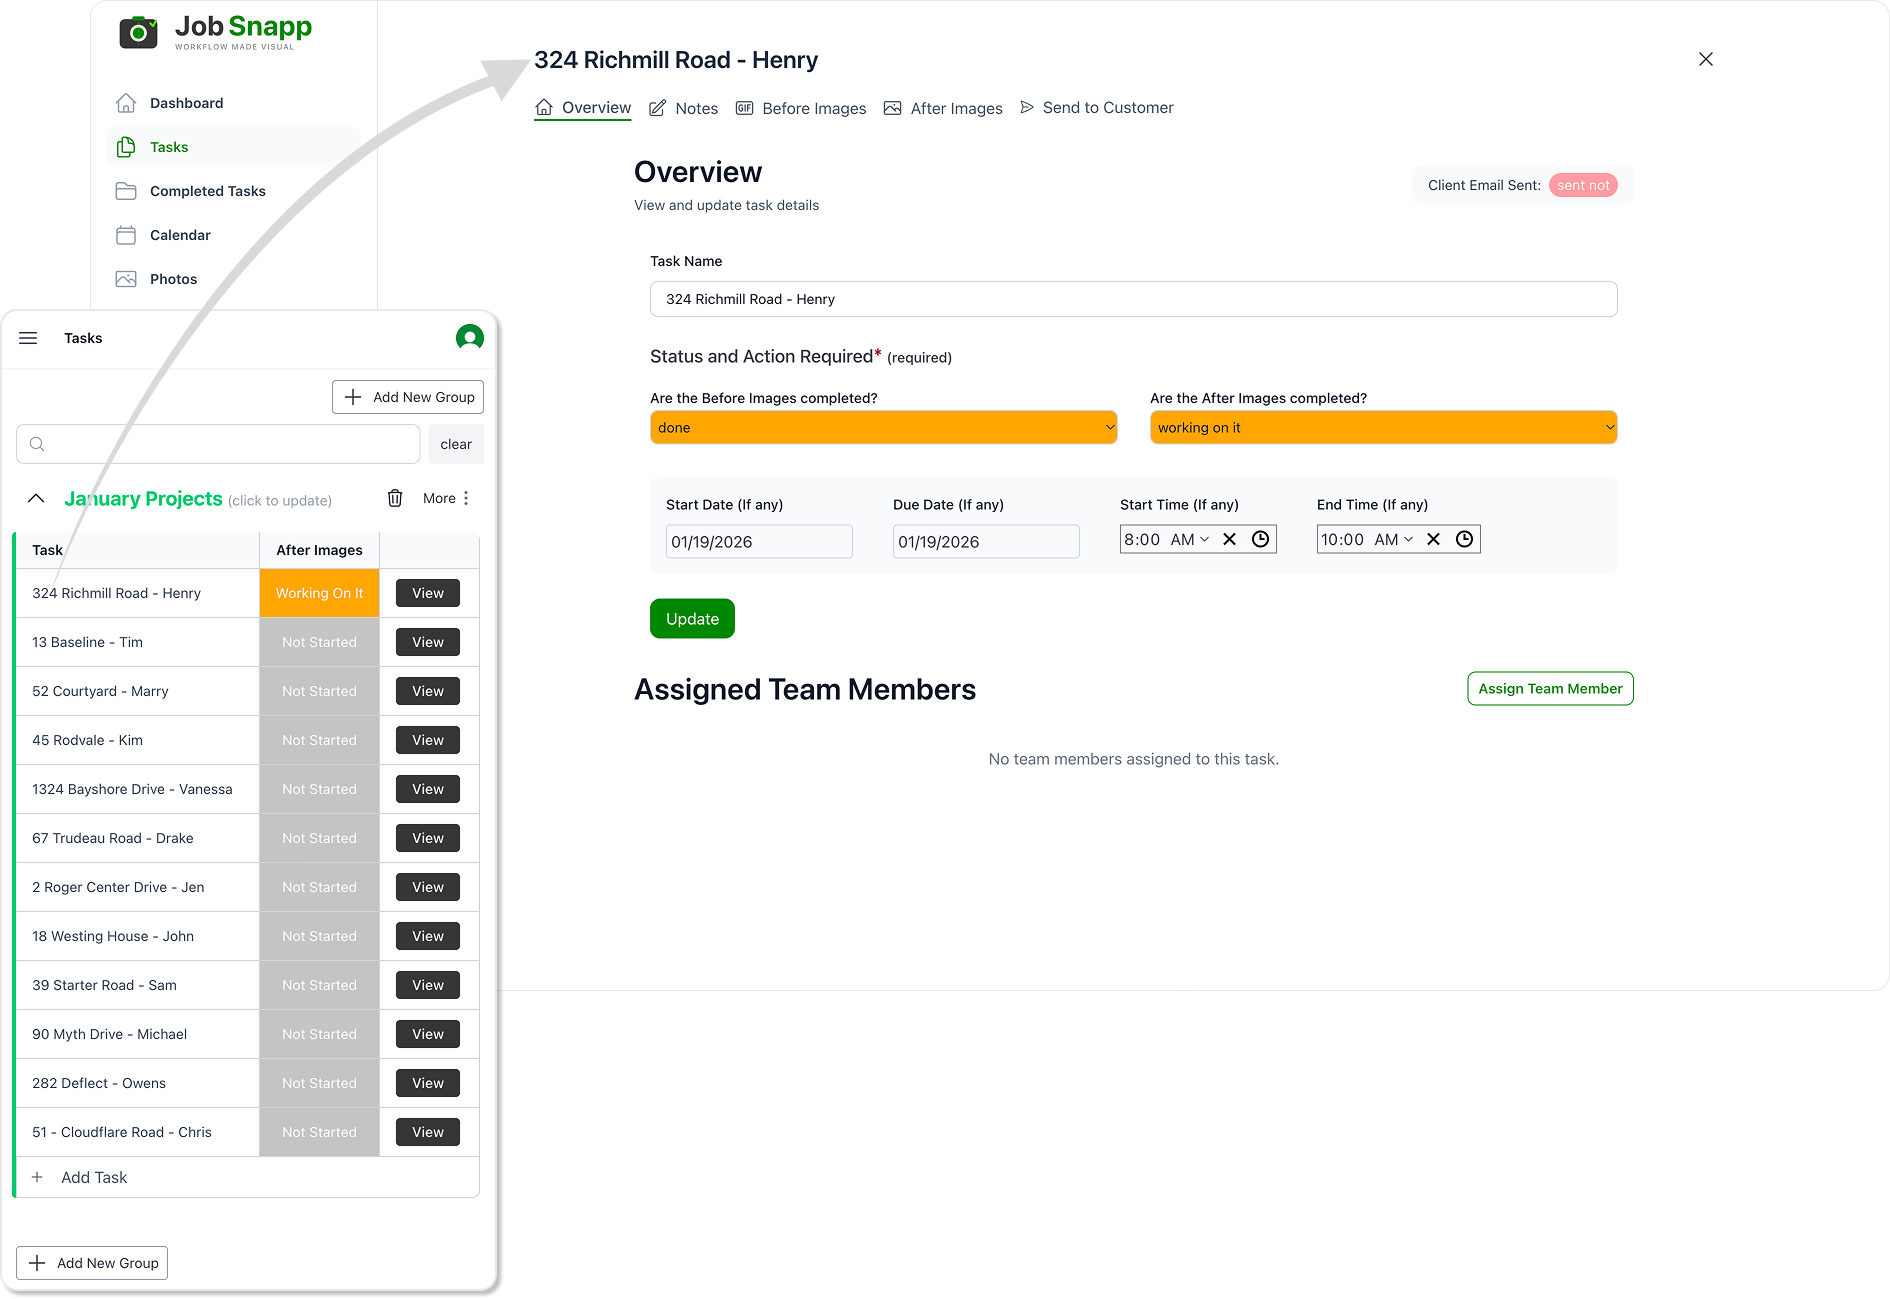Open Completed Tasks section
The height and width of the screenshot is (1299, 1890).
[x=207, y=190]
